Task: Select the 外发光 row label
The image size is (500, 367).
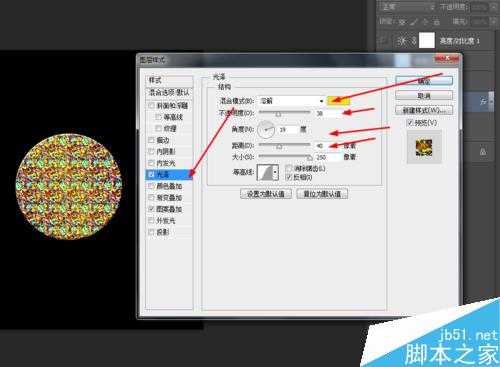Action: point(166,220)
